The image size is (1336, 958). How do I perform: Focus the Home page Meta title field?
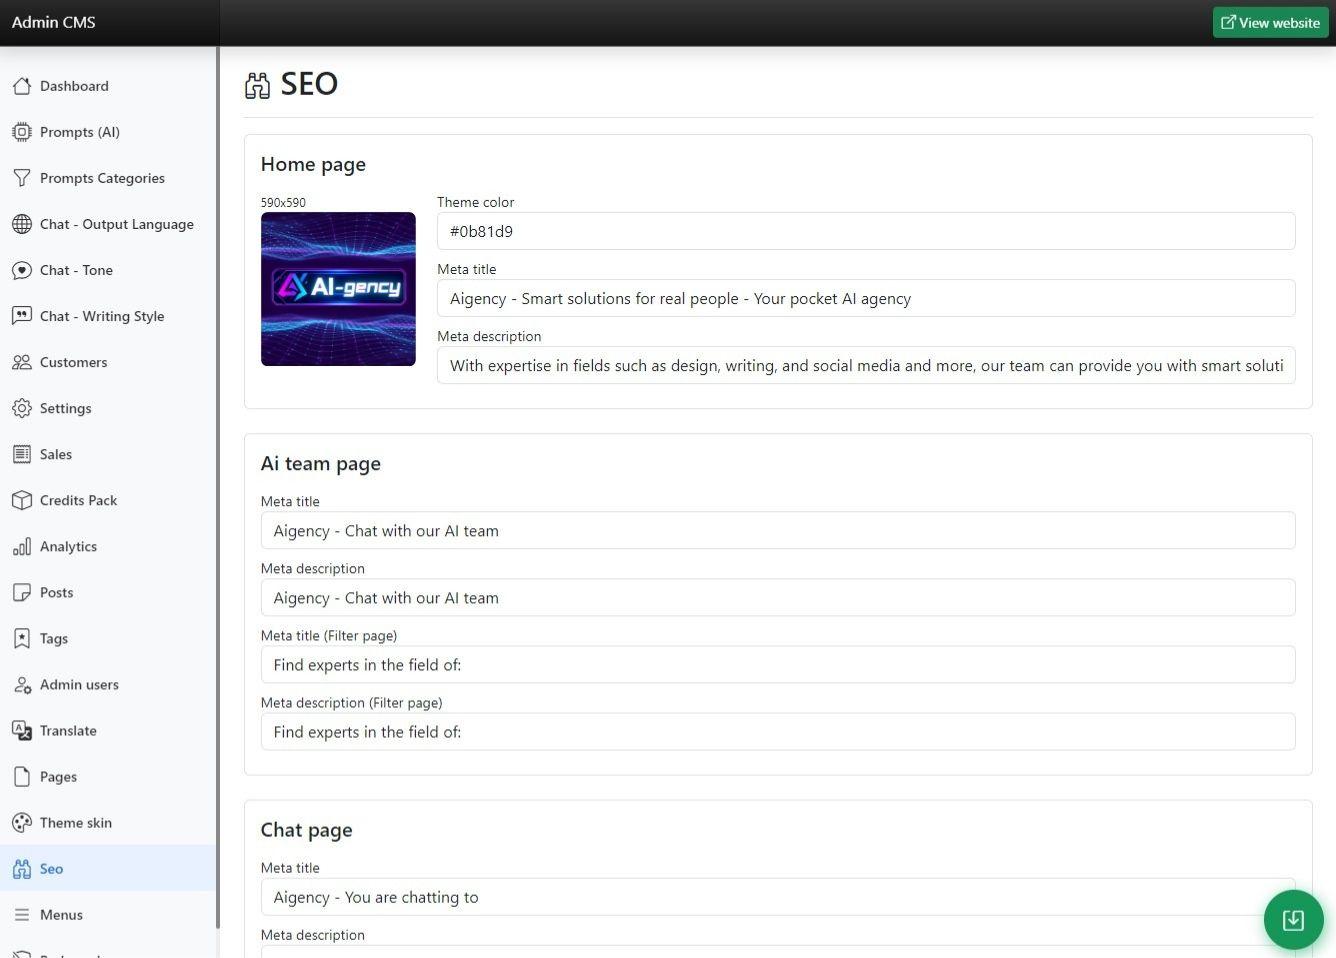tap(865, 298)
